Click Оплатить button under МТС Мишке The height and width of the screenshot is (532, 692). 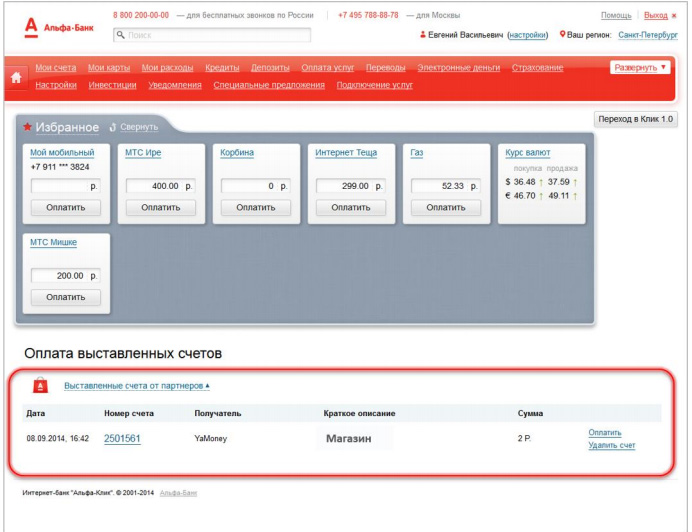pos(66,297)
